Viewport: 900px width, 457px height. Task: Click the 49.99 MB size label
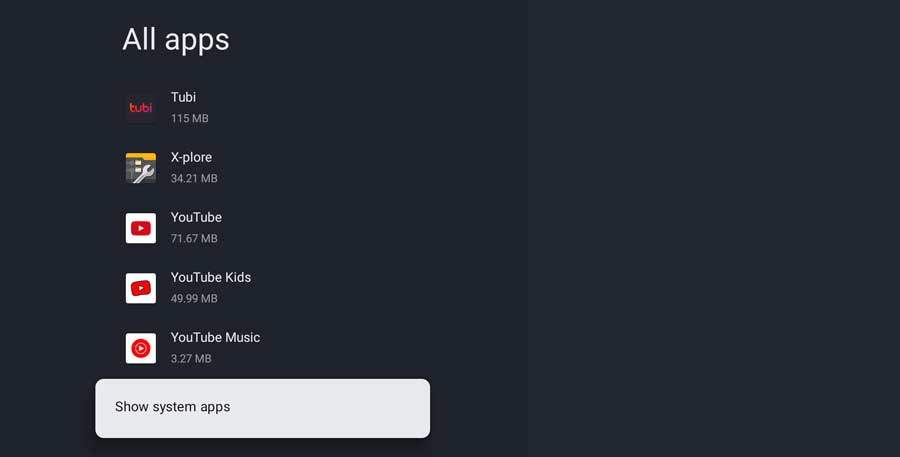pyautogui.click(x=194, y=299)
